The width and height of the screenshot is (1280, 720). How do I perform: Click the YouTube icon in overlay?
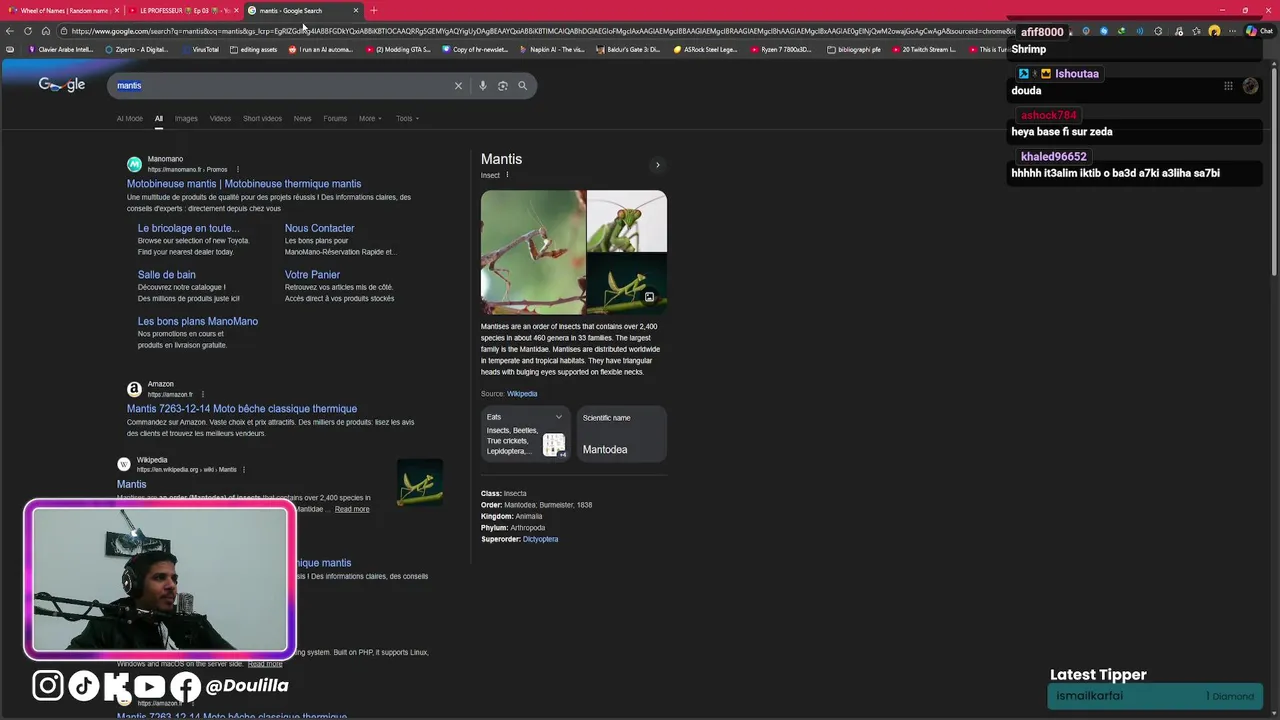pos(149,686)
